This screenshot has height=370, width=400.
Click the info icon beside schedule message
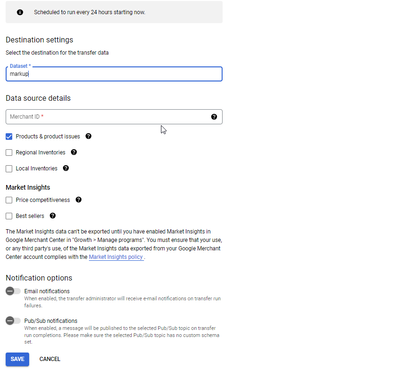20,12
